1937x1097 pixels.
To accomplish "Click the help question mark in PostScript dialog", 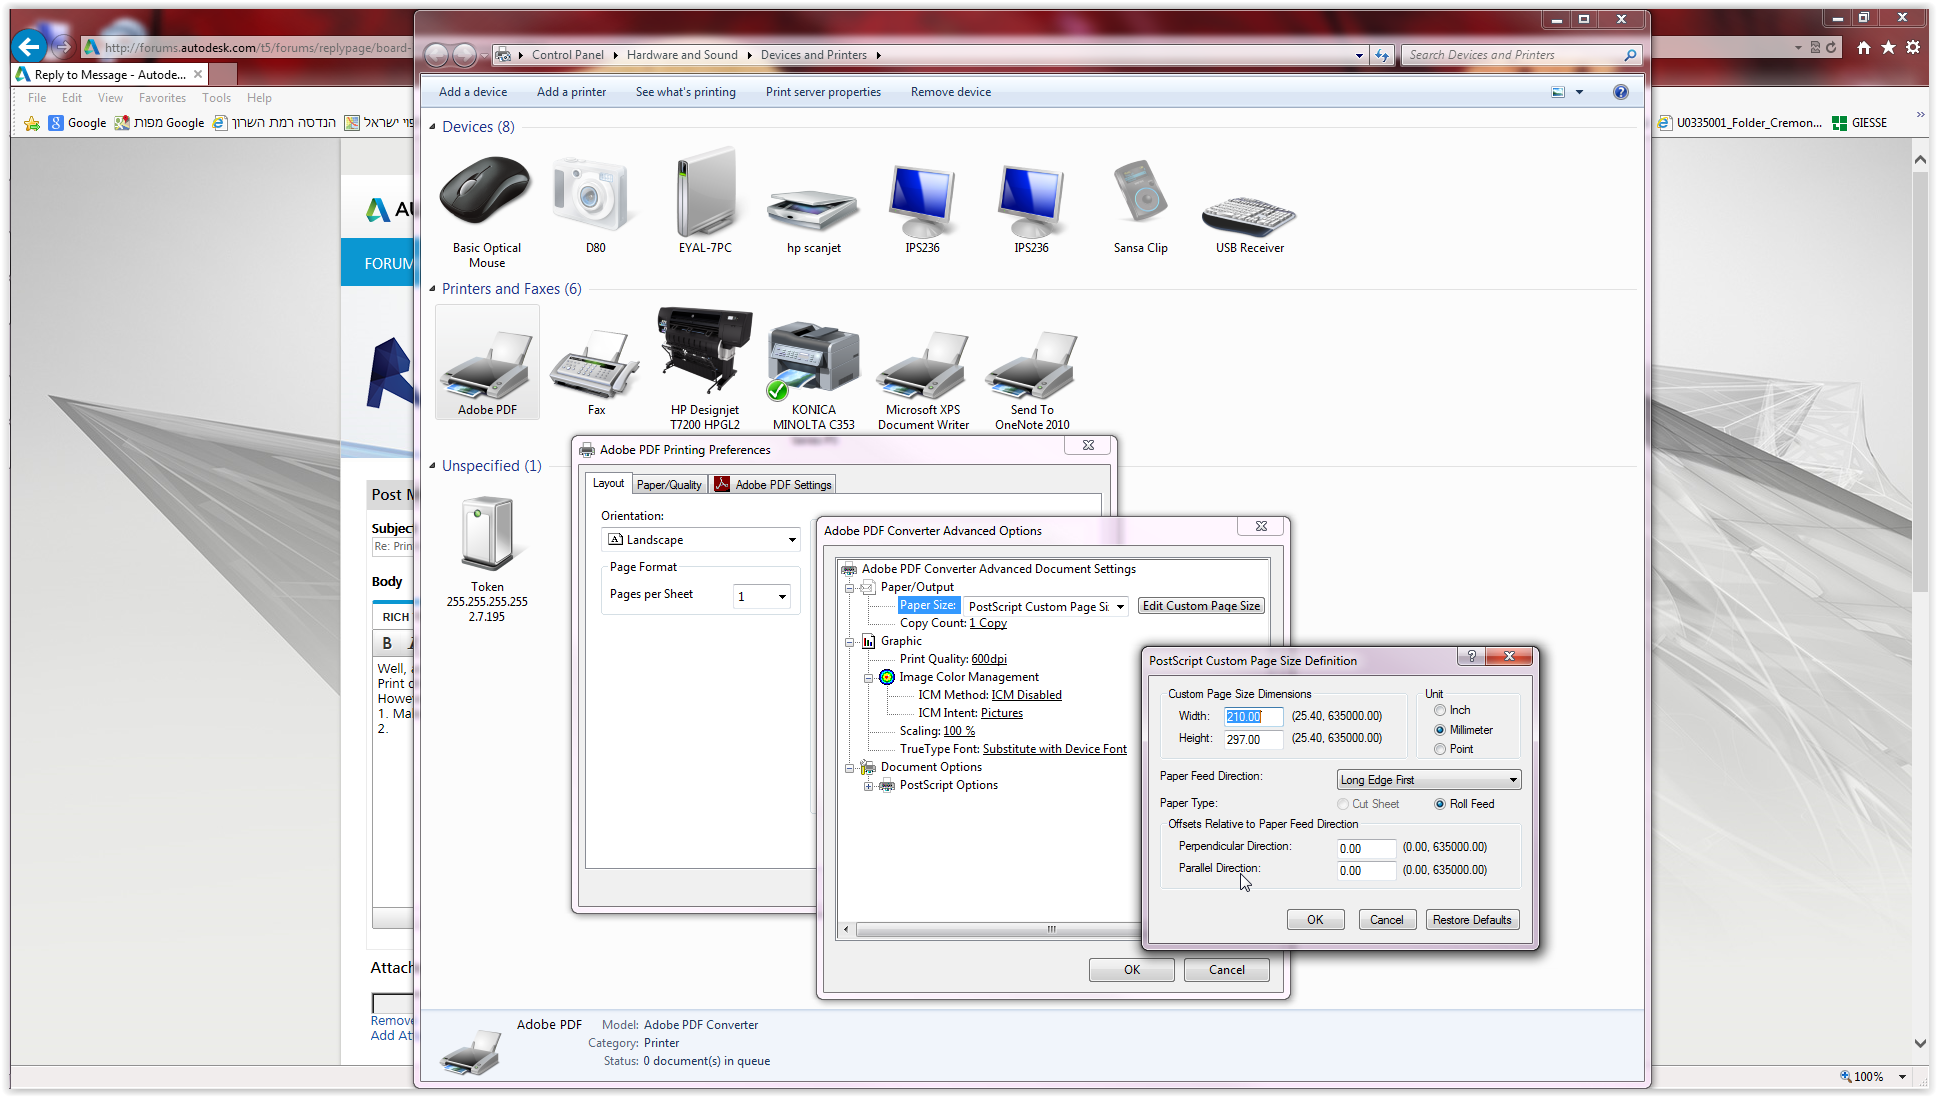I will coord(1471,656).
